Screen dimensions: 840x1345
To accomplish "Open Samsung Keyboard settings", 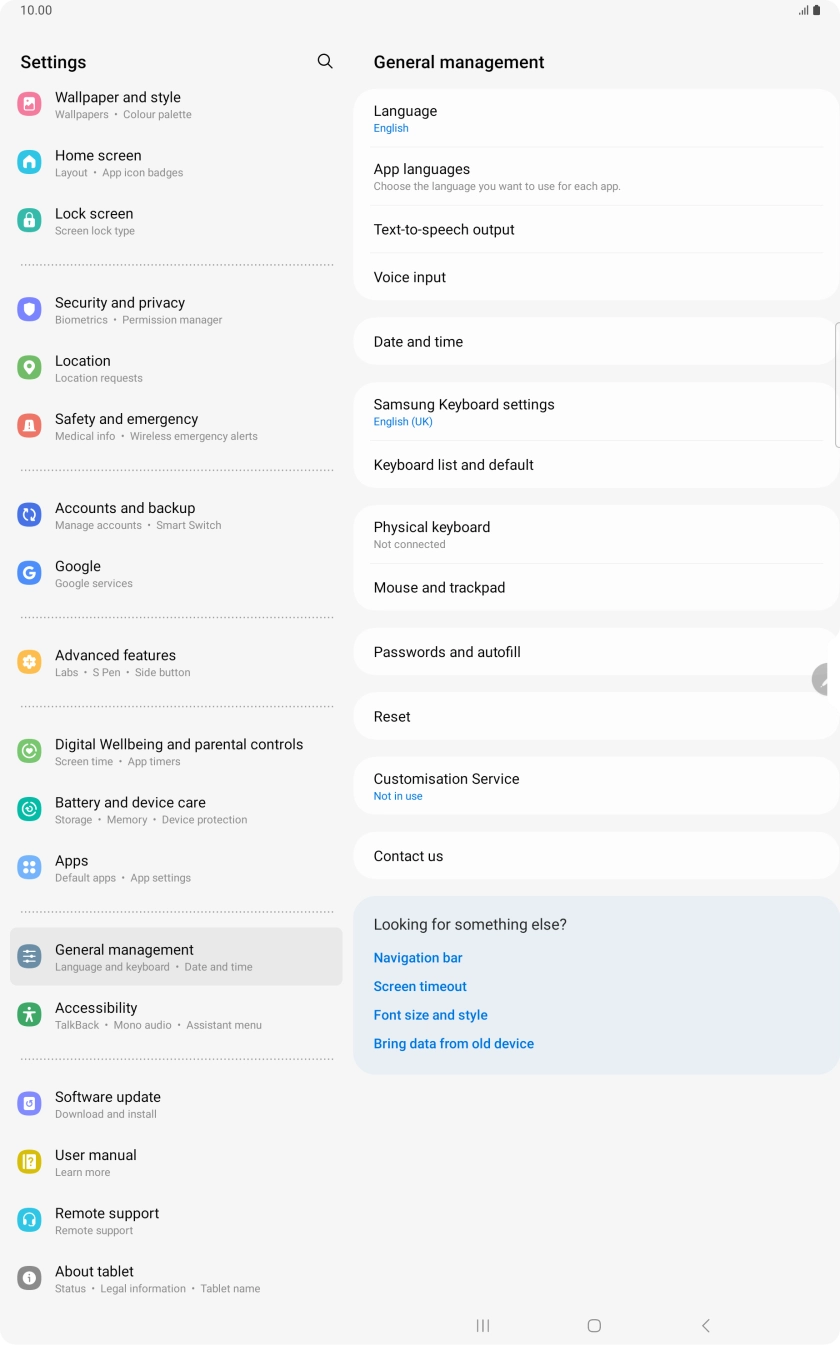I will [596, 412].
